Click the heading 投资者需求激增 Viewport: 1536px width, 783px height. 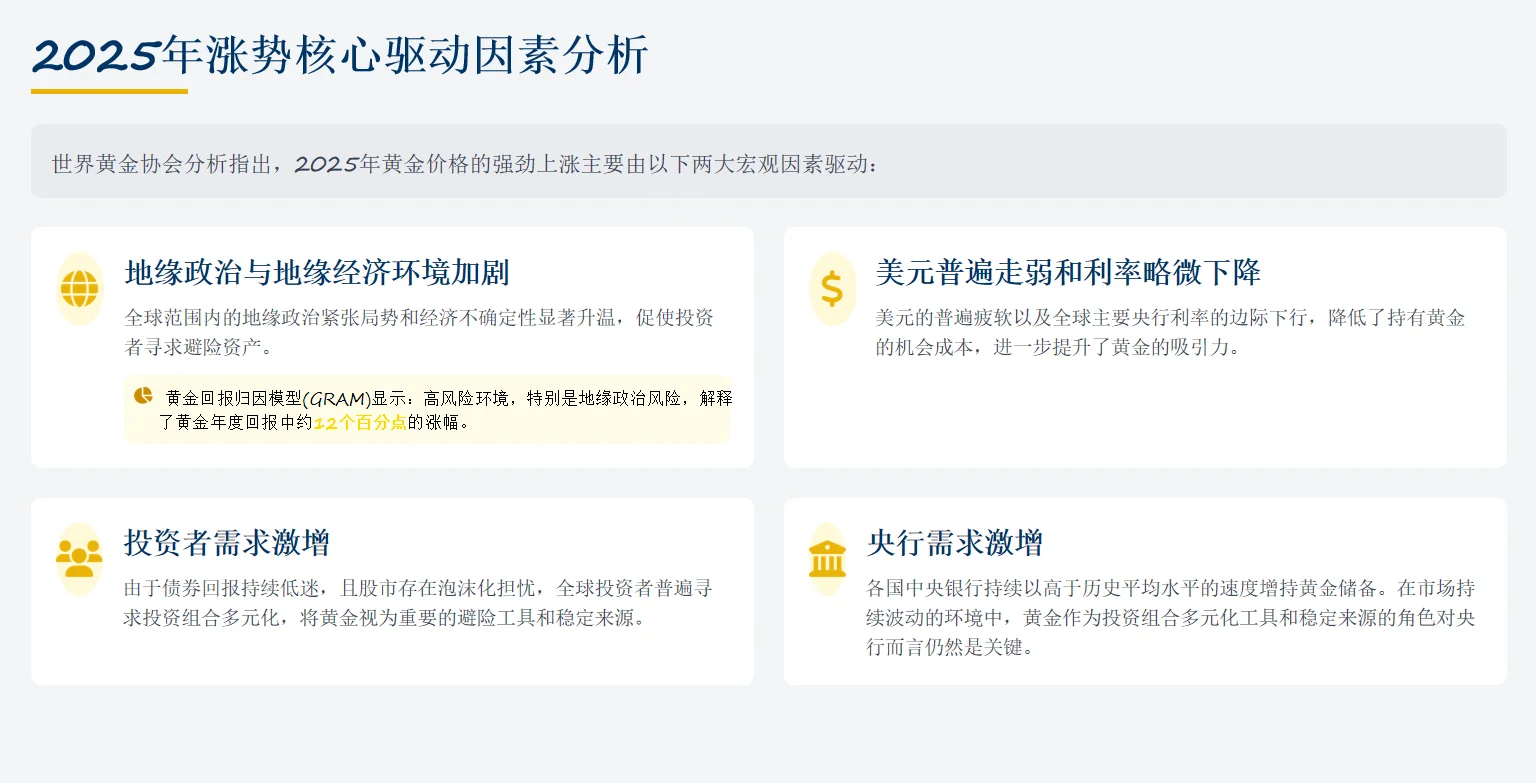pos(227,543)
